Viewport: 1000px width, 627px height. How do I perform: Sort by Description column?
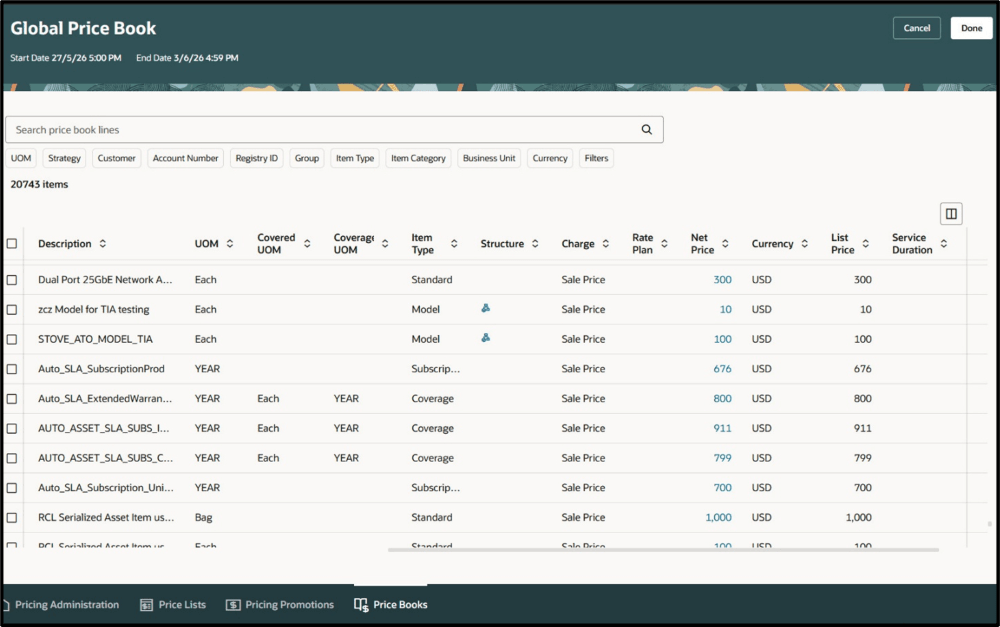pyautogui.click(x=103, y=244)
